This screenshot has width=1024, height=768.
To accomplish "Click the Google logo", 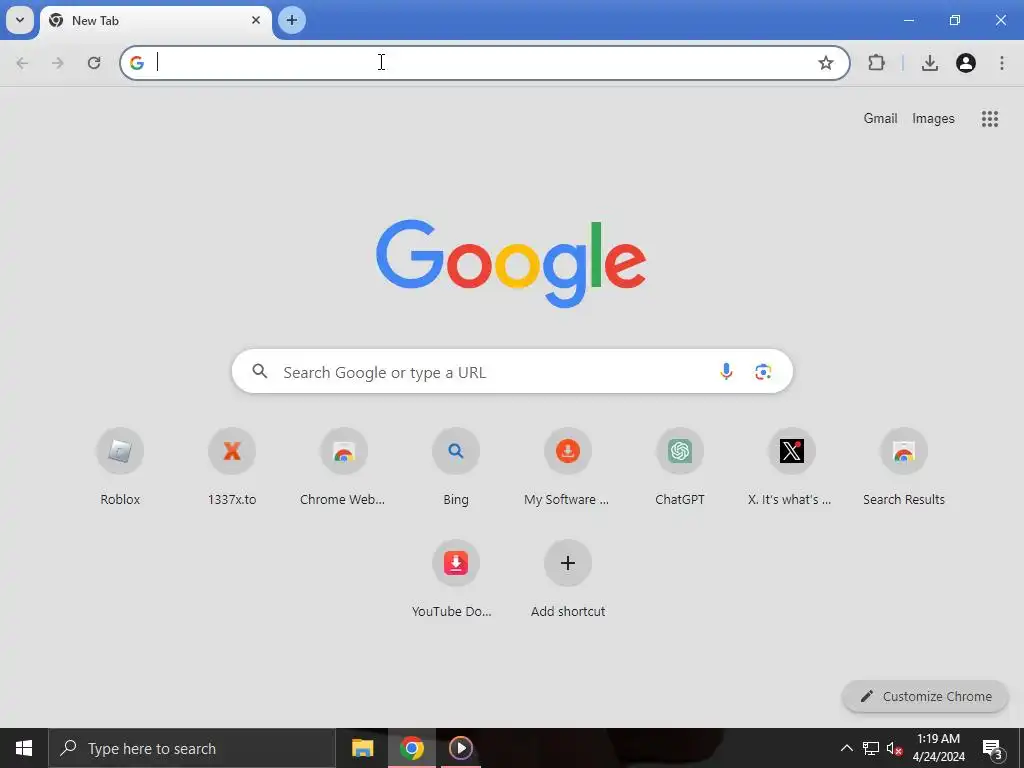I will [x=511, y=263].
